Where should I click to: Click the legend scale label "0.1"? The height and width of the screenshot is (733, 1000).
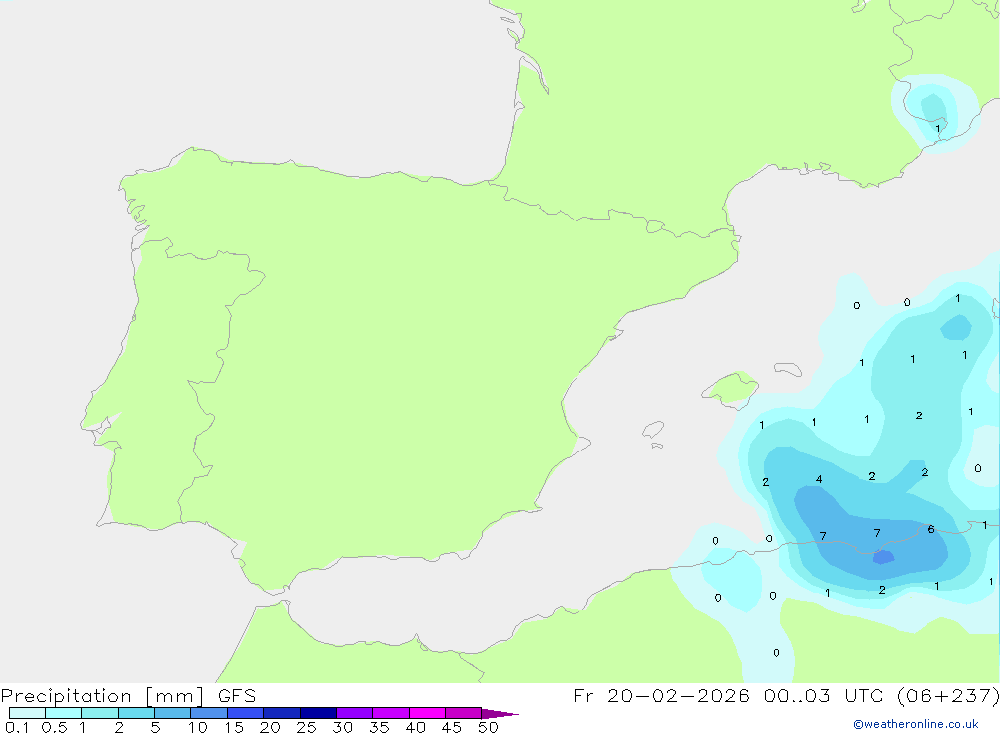point(17,727)
